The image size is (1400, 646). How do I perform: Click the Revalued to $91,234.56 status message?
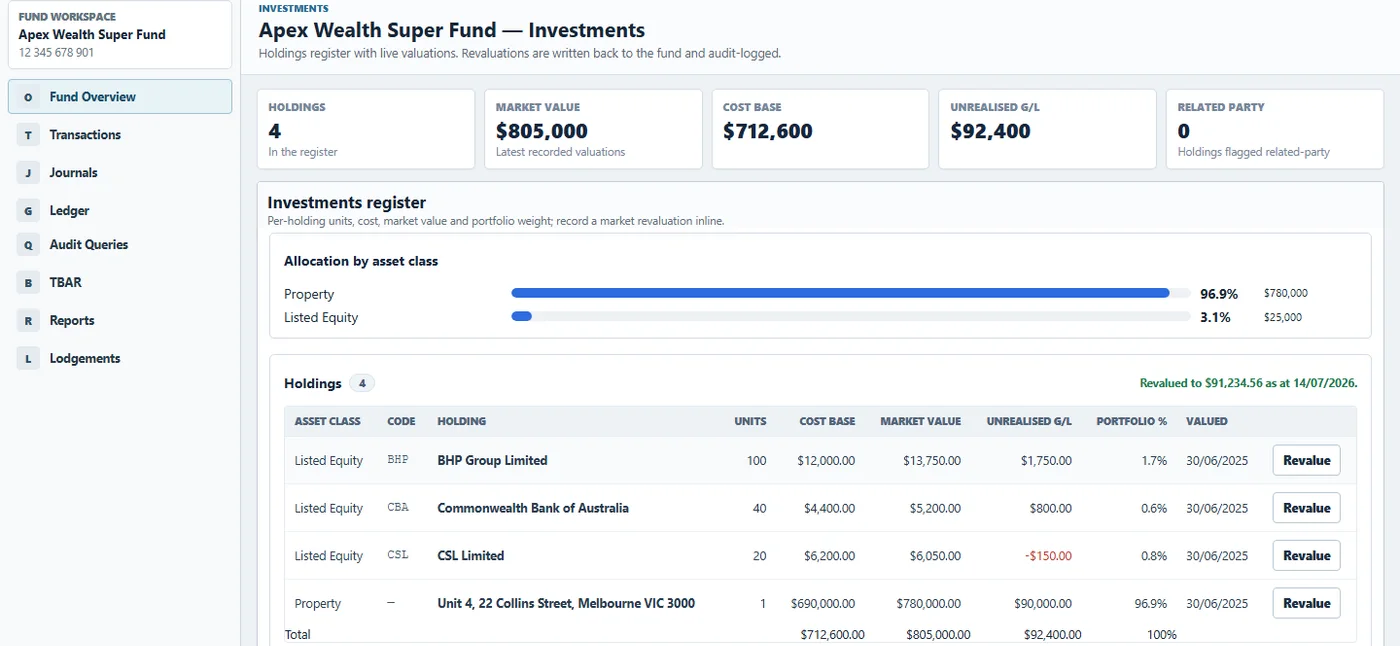(1248, 383)
